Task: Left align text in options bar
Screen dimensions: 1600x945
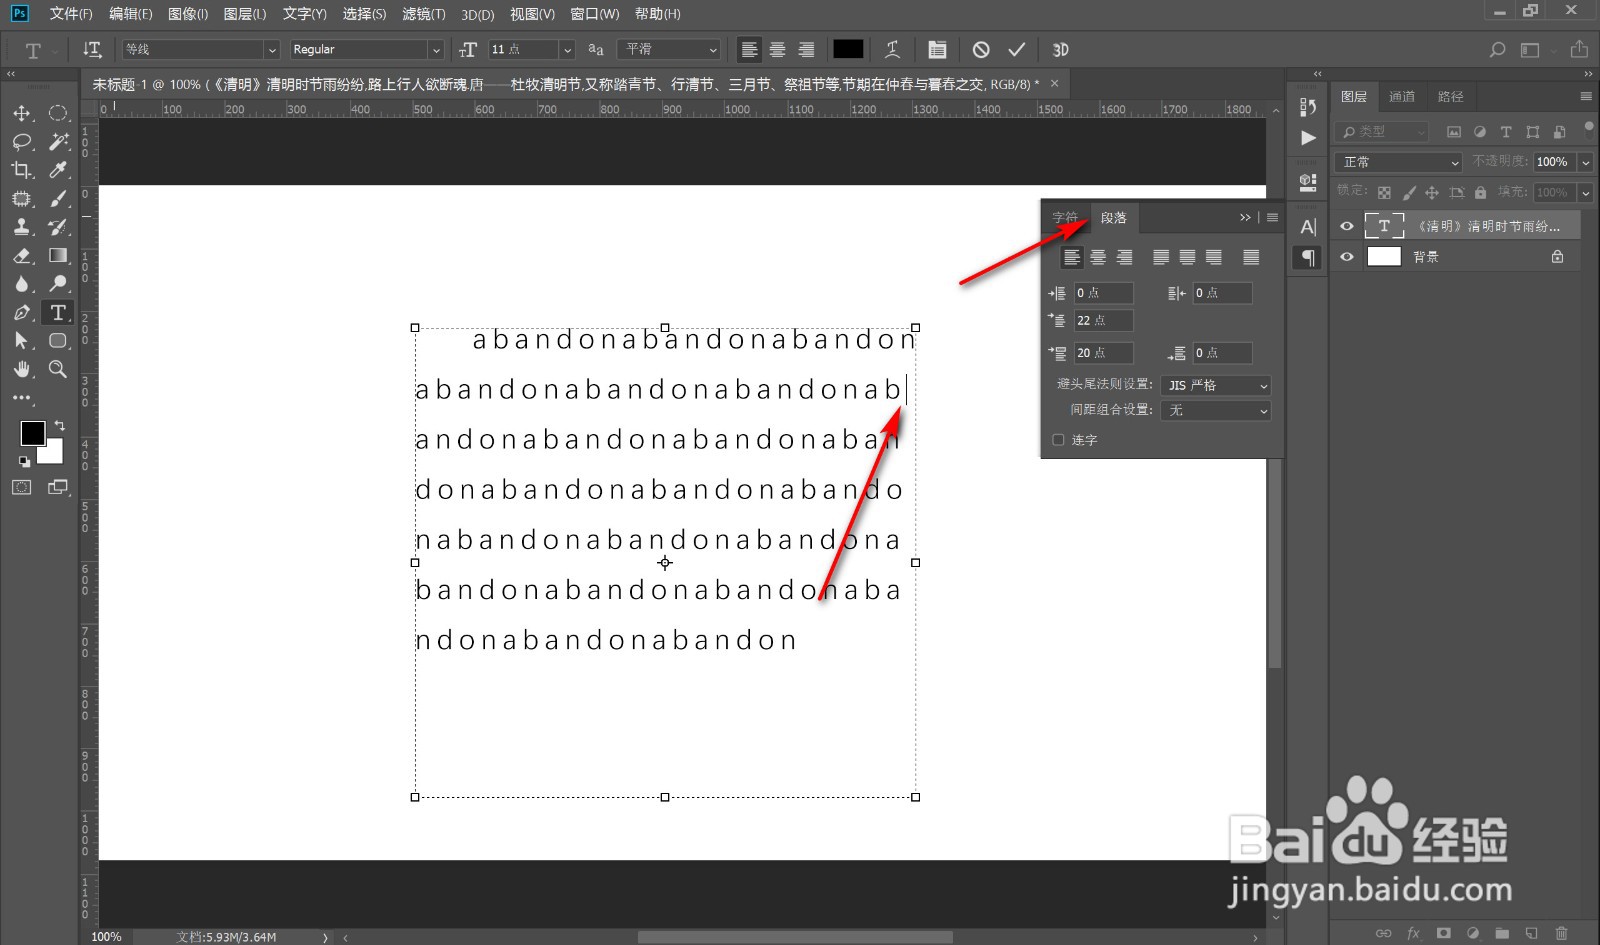Action: [x=749, y=49]
